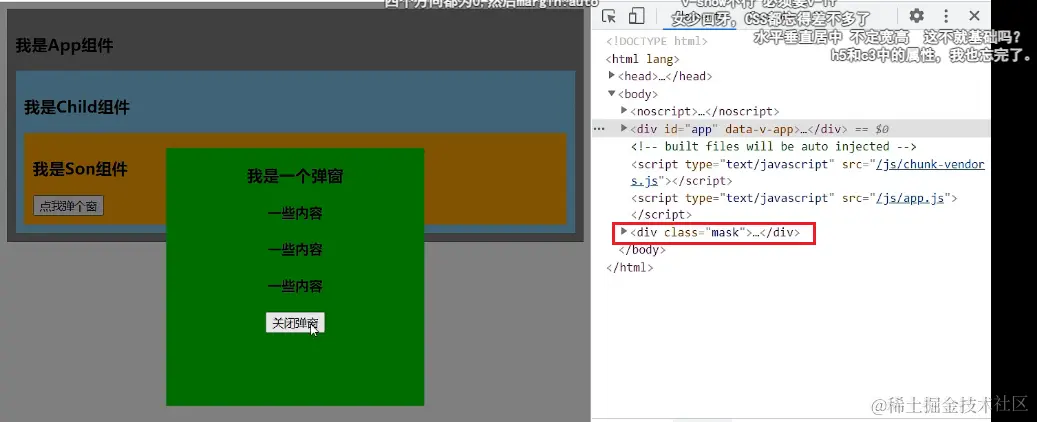
Task: Click the inspect element picker icon
Action: 609,17
